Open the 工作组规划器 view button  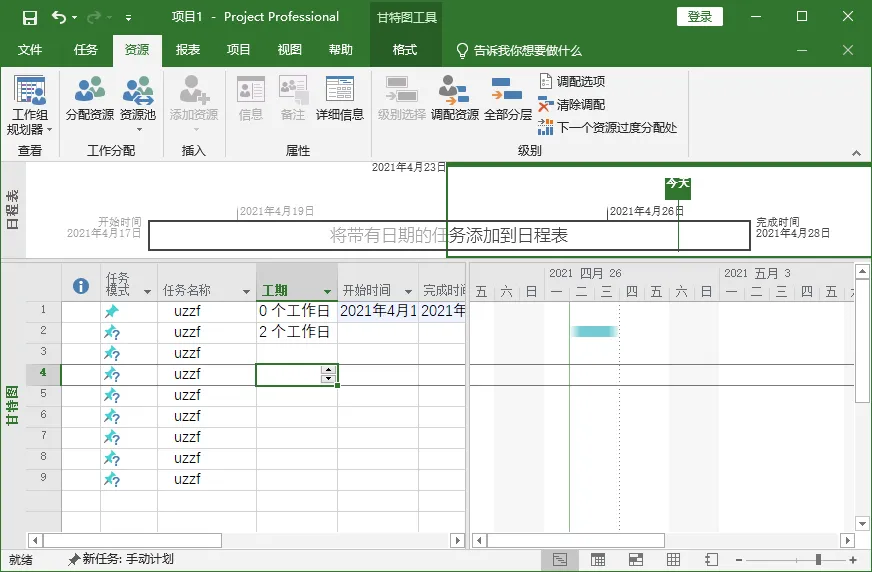click(30, 106)
